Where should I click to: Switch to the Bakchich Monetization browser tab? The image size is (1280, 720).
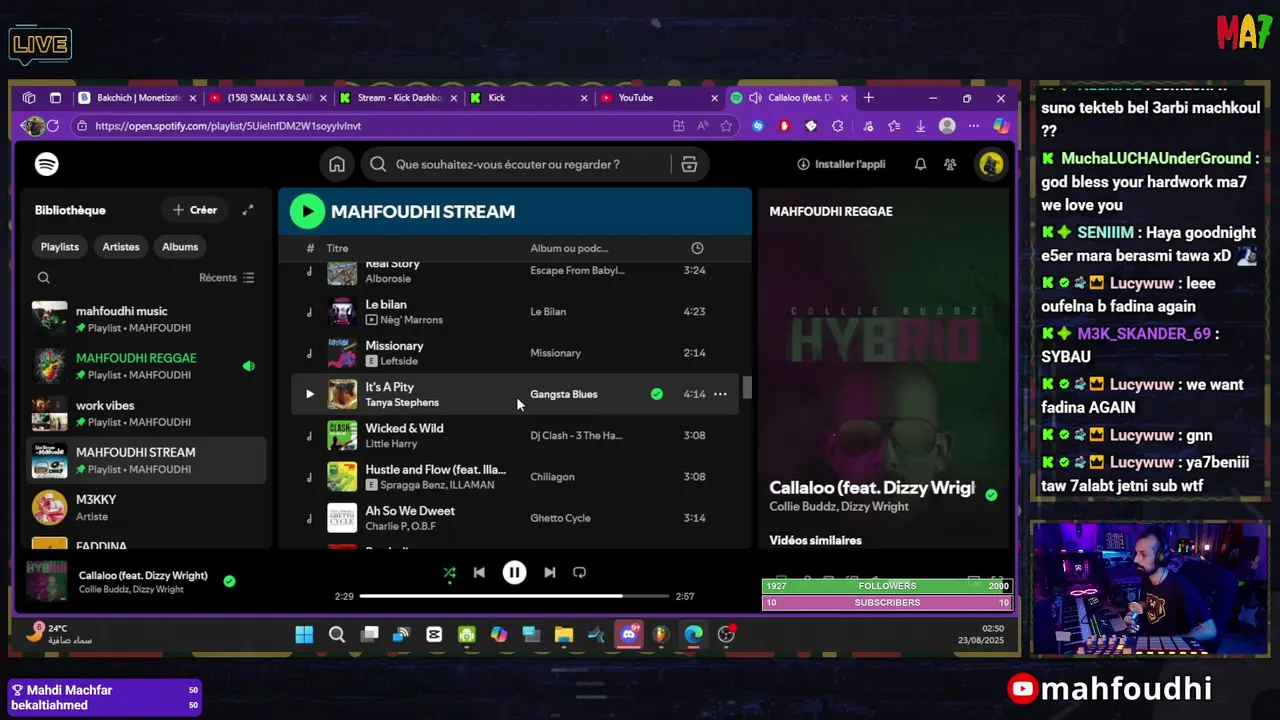point(138,98)
